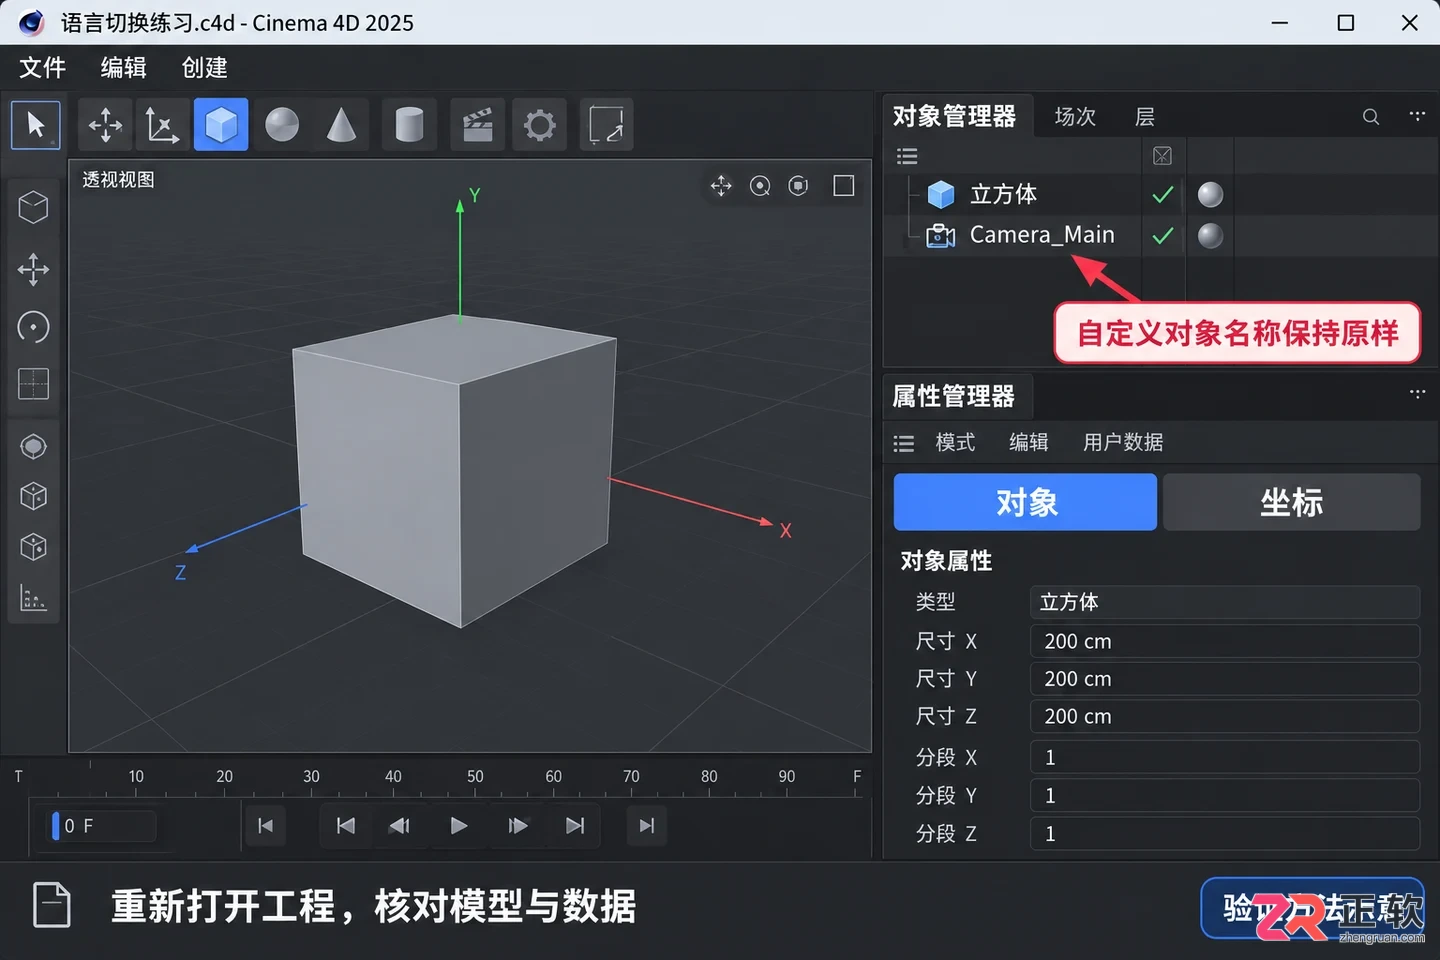
Task: Activate the Move tool in the top toolbar
Action: (105, 125)
